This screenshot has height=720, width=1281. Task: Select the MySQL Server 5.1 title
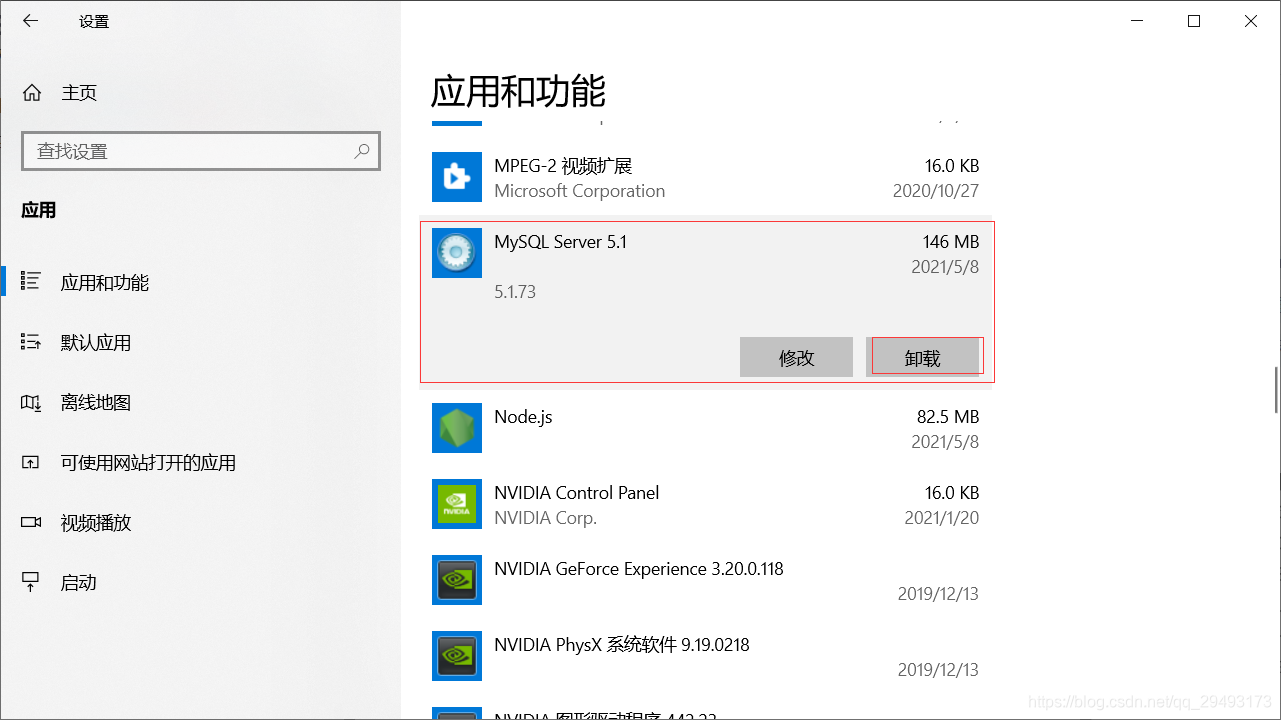[x=560, y=242]
